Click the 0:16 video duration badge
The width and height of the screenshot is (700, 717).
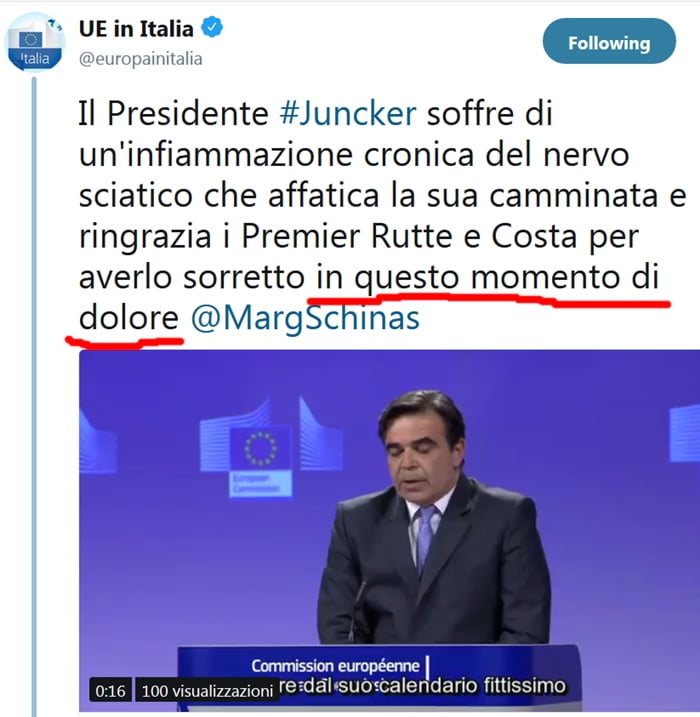click(111, 691)
